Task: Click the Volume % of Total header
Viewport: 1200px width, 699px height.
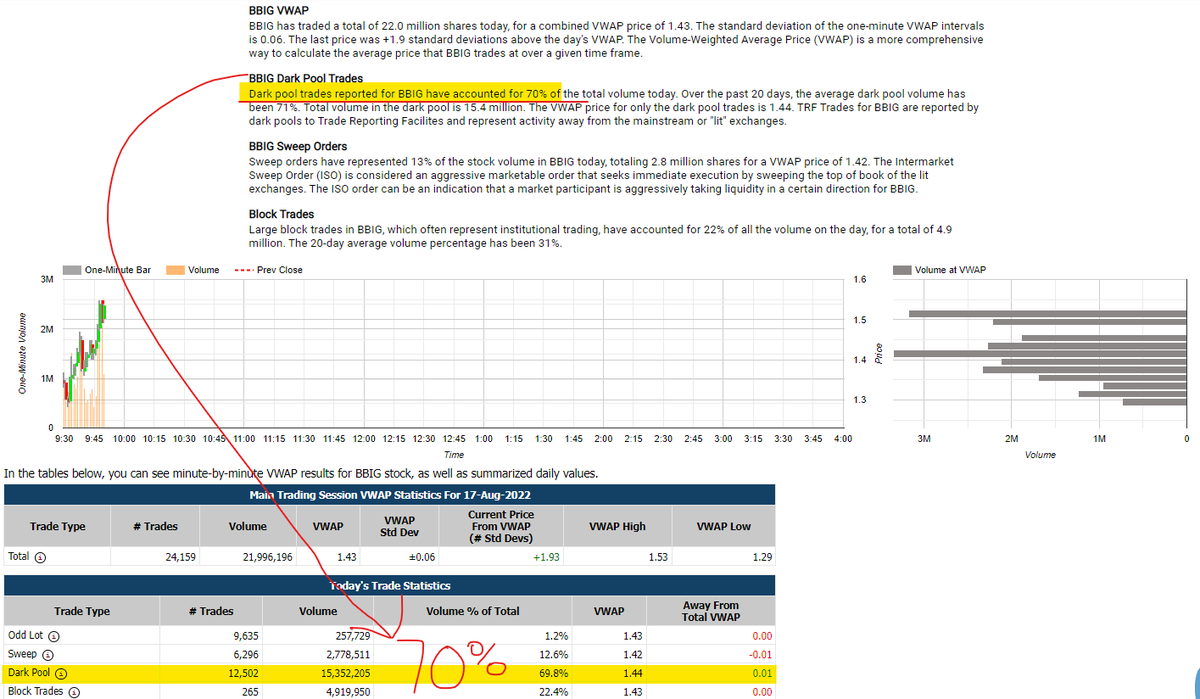Action: point(473,611)
